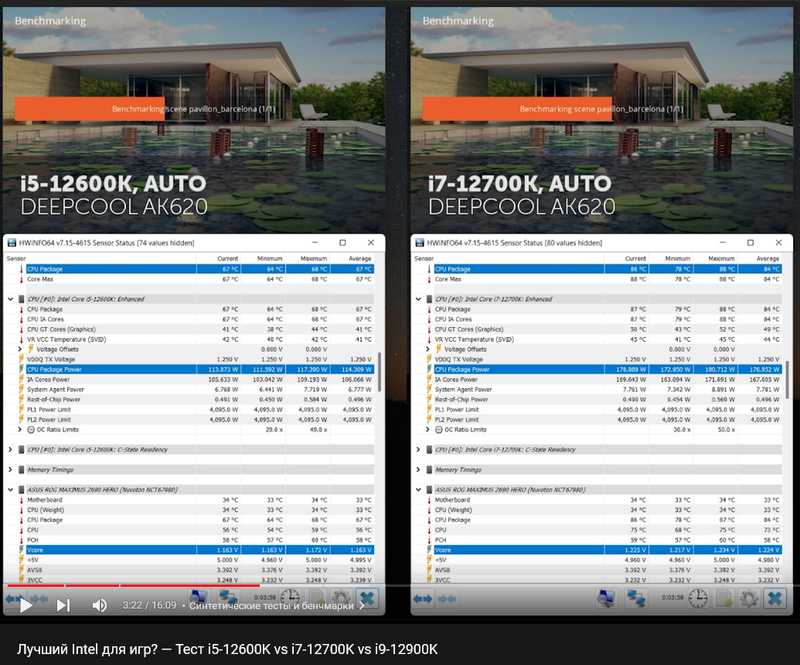The height and width of the screenshot is (665, 800).
Task: Start logging with the sheet-plus icon in i7-12700K window
Action: tap(724, 598)
